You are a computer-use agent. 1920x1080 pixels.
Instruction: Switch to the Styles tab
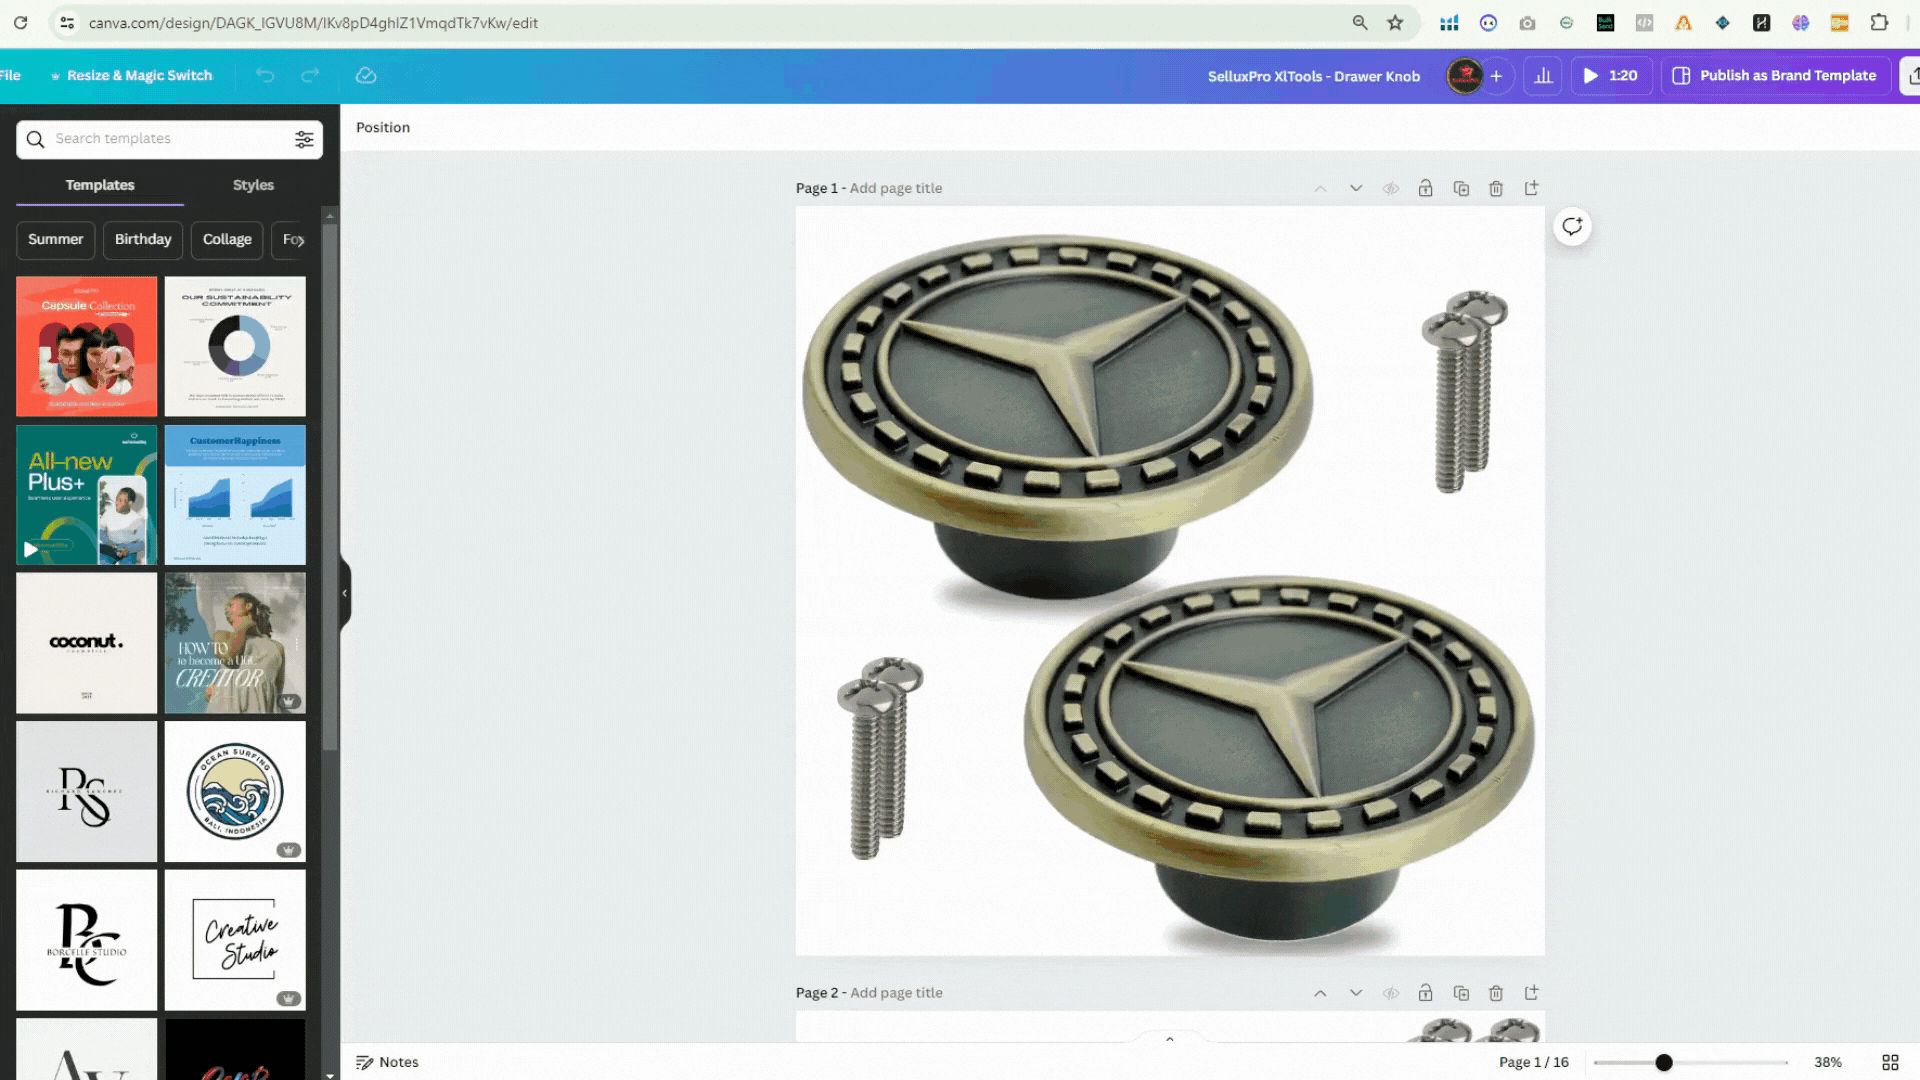253,185
